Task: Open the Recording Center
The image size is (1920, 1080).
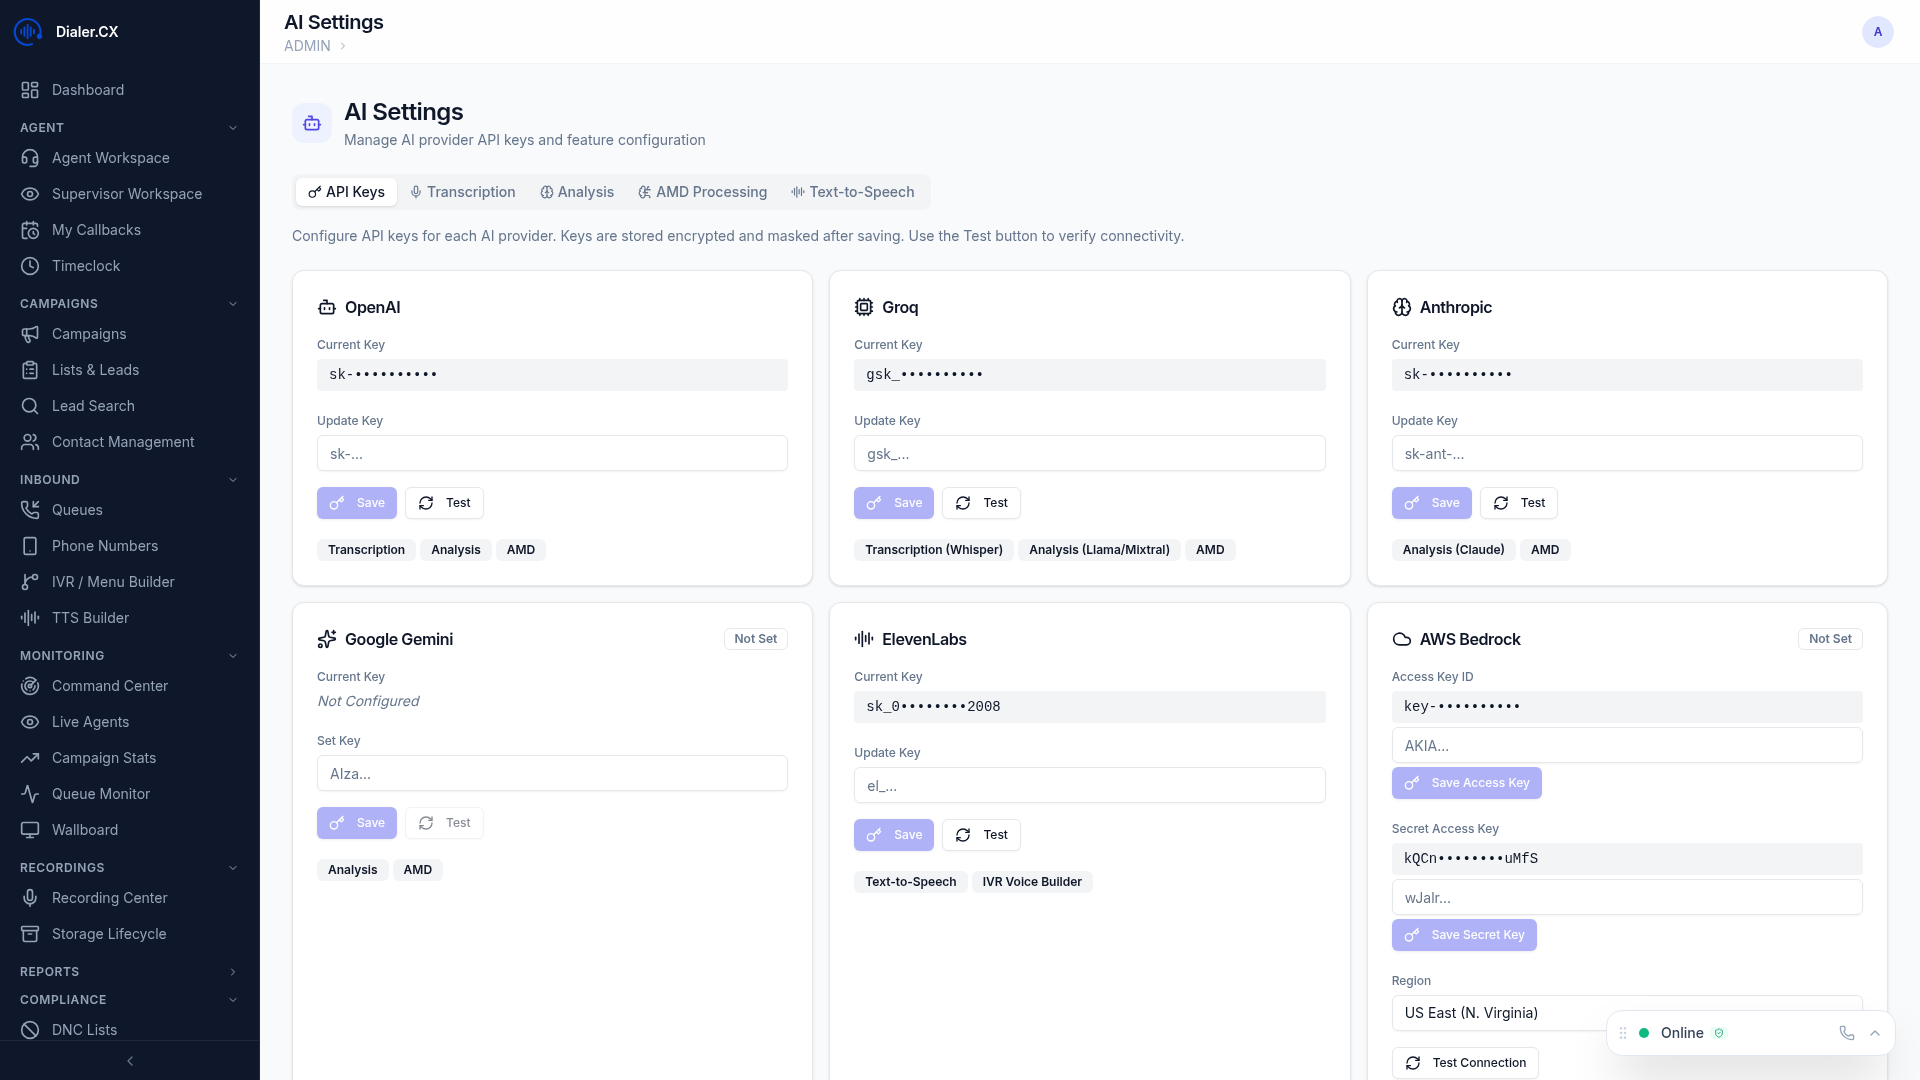Action: pyautogui.click(x=110, y=897)
